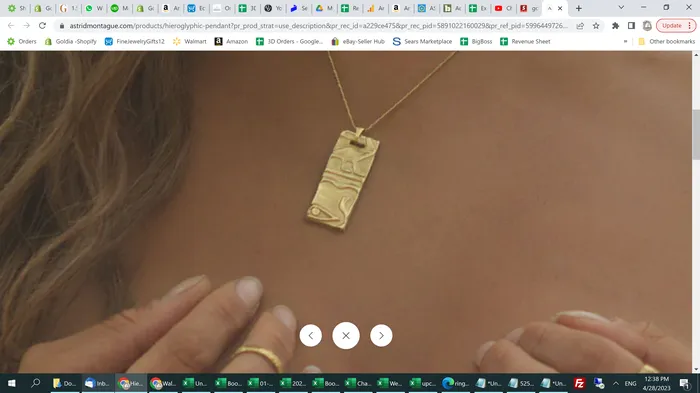Click scrollbar down arrow
The height and width of the screenshot is (393, 700).
coord(696,369)
